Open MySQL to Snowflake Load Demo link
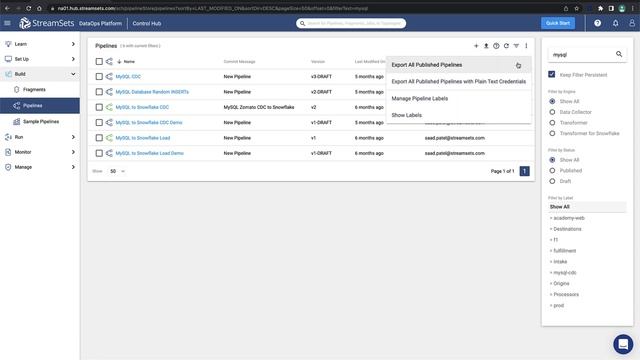The width and height of the screenshot is (640, 360). [x=149, y=153]
